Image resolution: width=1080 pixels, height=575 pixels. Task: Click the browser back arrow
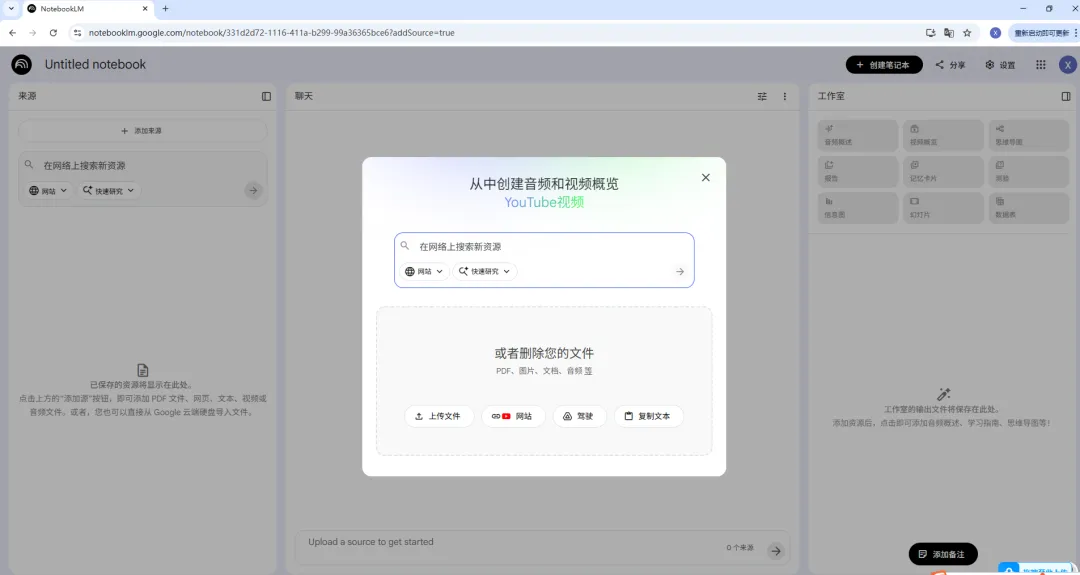[x=12, y=32]
